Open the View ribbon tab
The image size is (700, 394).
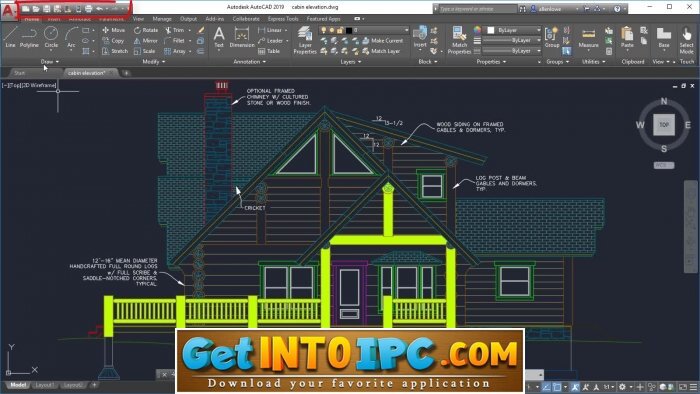(138, 19)
